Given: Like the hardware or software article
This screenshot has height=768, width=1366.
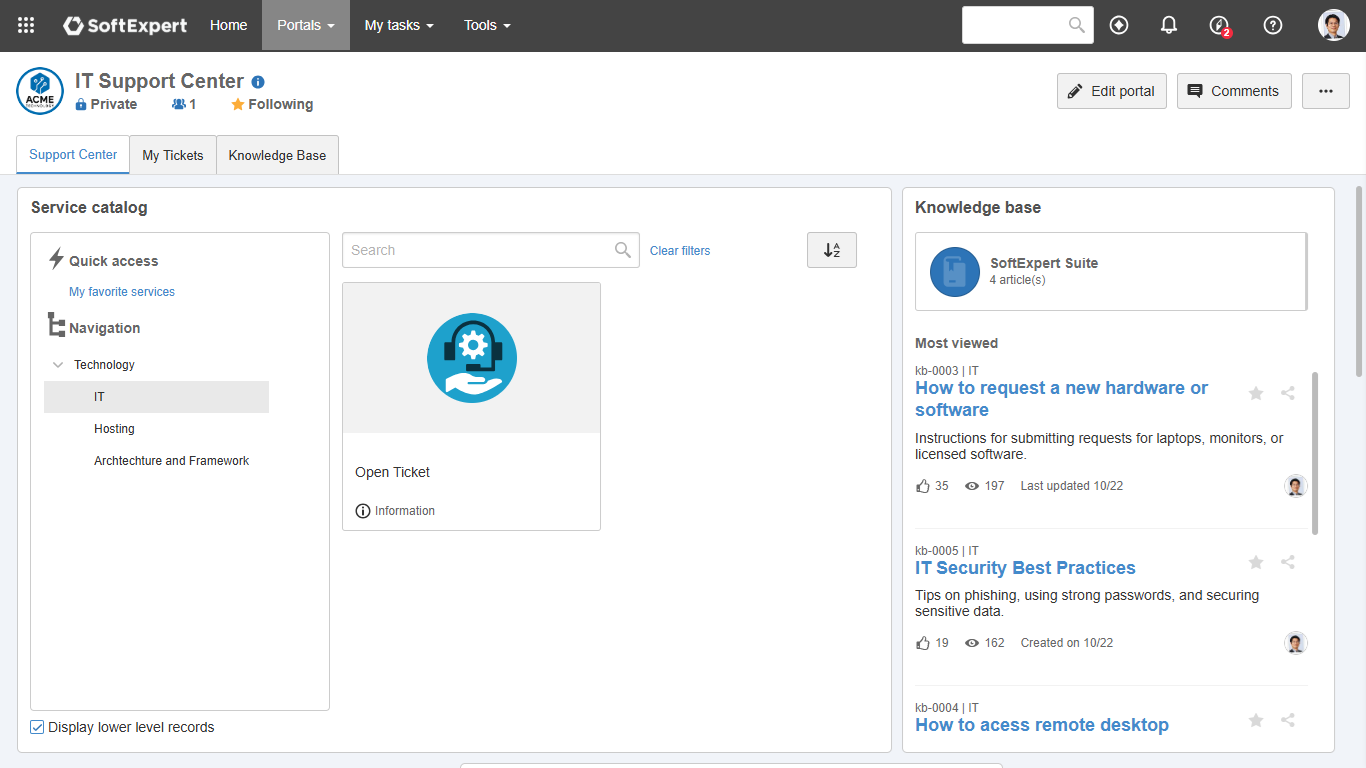Looking at the screenshot, I should tap(923, 486).
